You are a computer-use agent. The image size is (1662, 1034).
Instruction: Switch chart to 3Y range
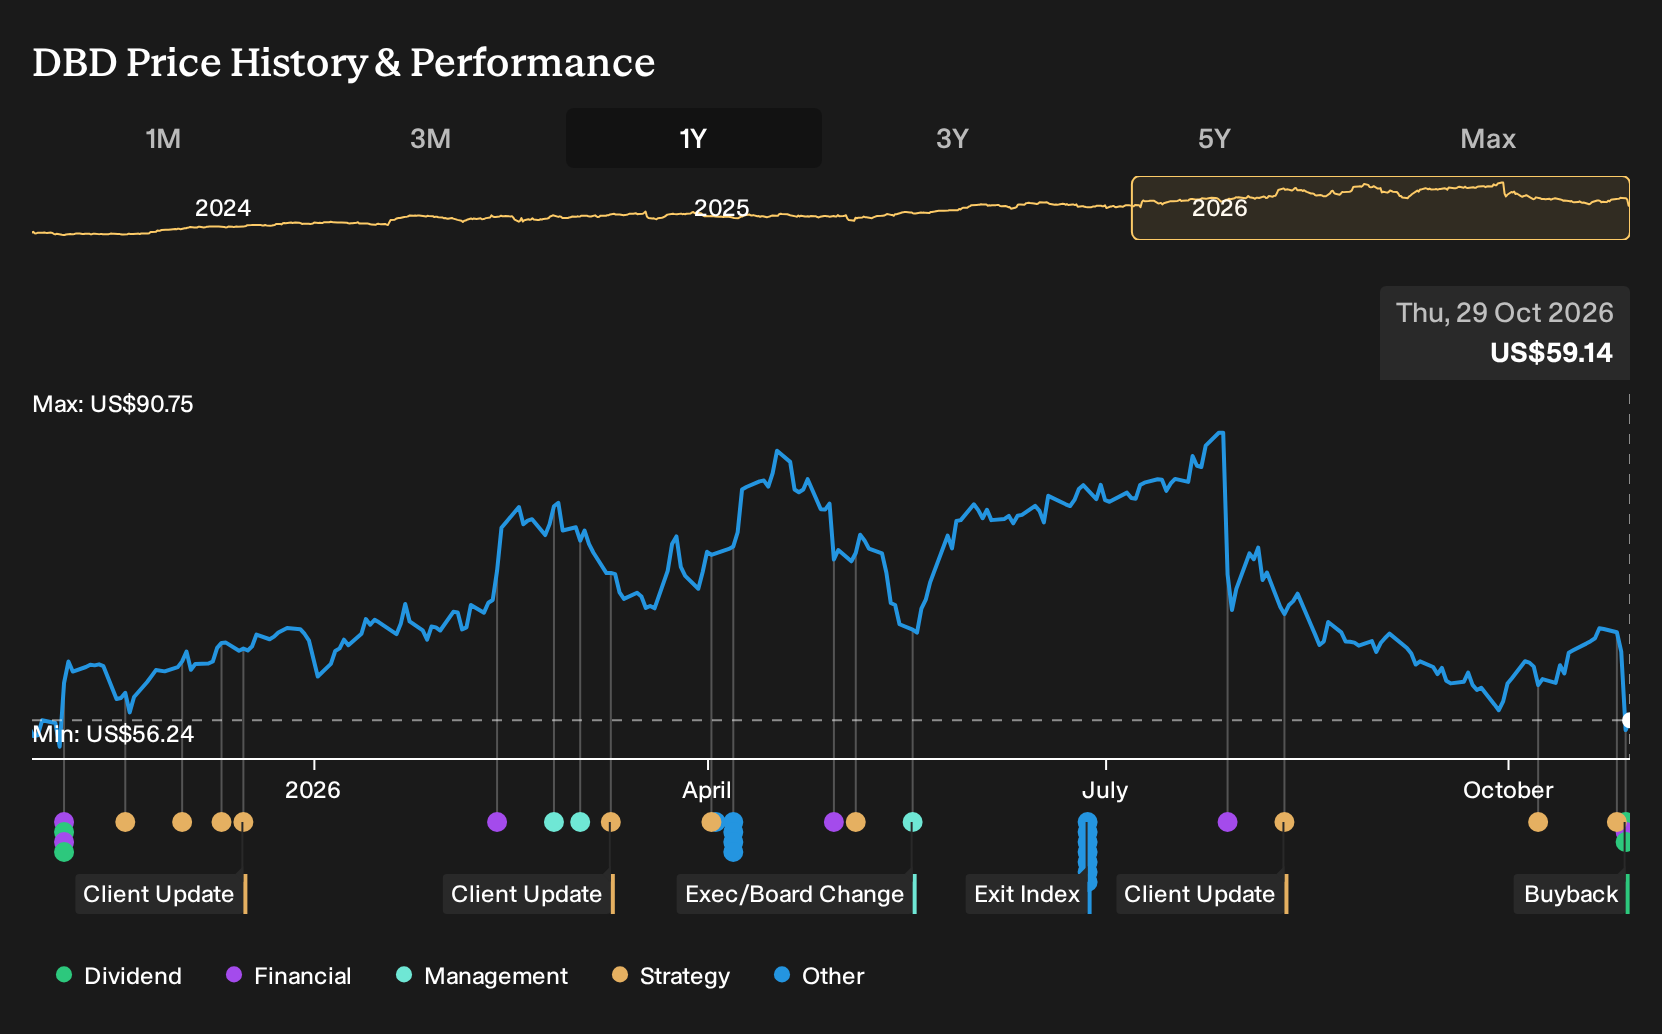click(952, 138)
